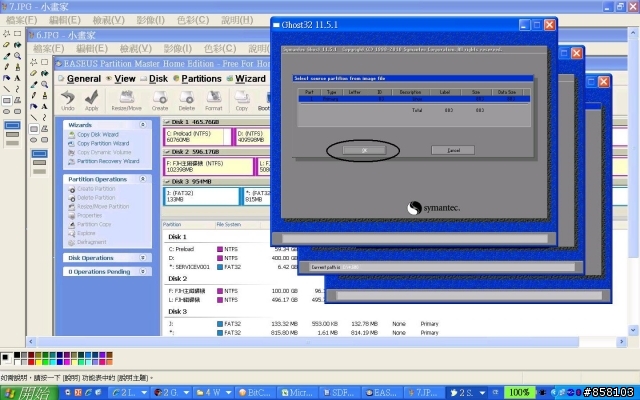Click the 開始 Start button
The width and height of the screenshot is (640, 400).
click(29, 393)
